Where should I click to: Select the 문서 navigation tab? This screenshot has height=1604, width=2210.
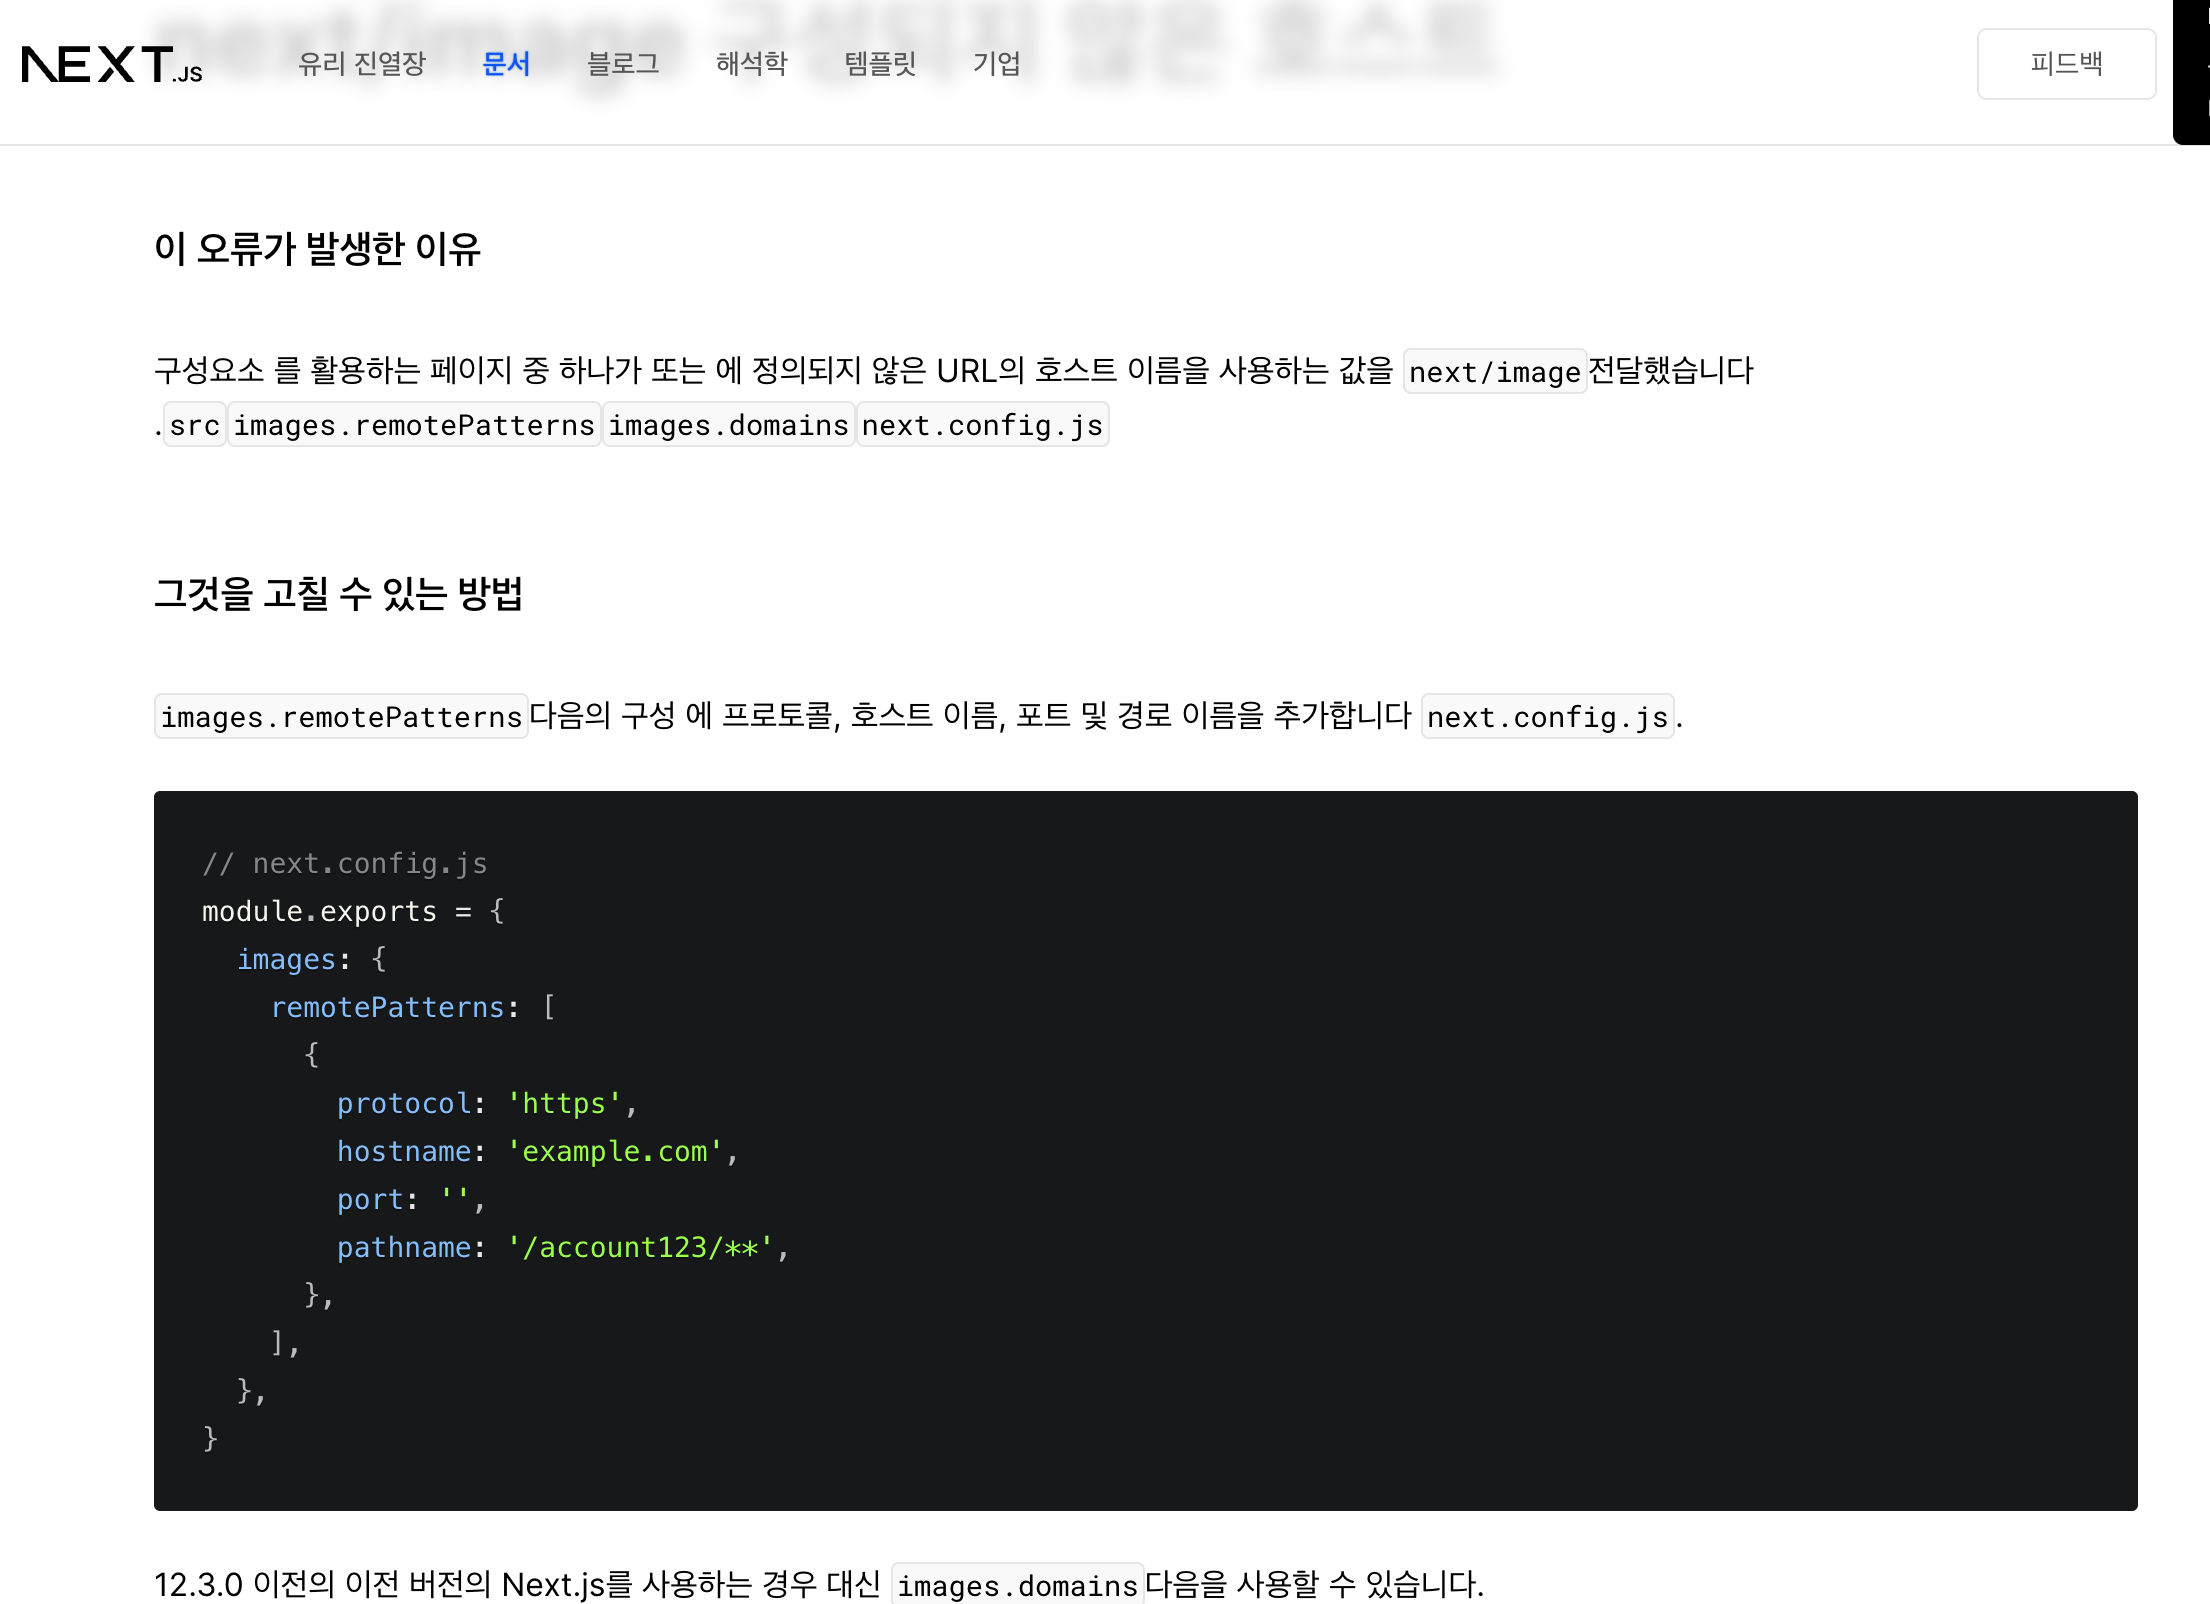tap(506, 64)
